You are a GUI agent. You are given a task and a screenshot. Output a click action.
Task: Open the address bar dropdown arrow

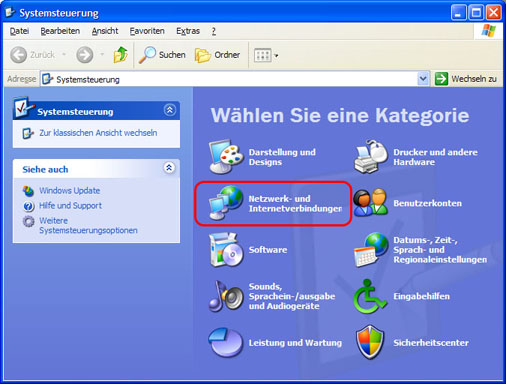tap(423, 79)
